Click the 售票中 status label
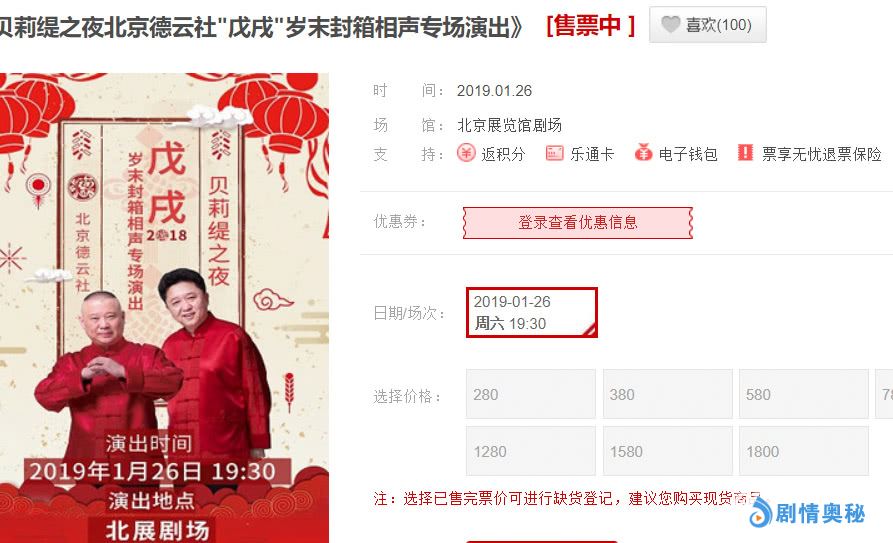893x543 pixels. tap(590, 25)
